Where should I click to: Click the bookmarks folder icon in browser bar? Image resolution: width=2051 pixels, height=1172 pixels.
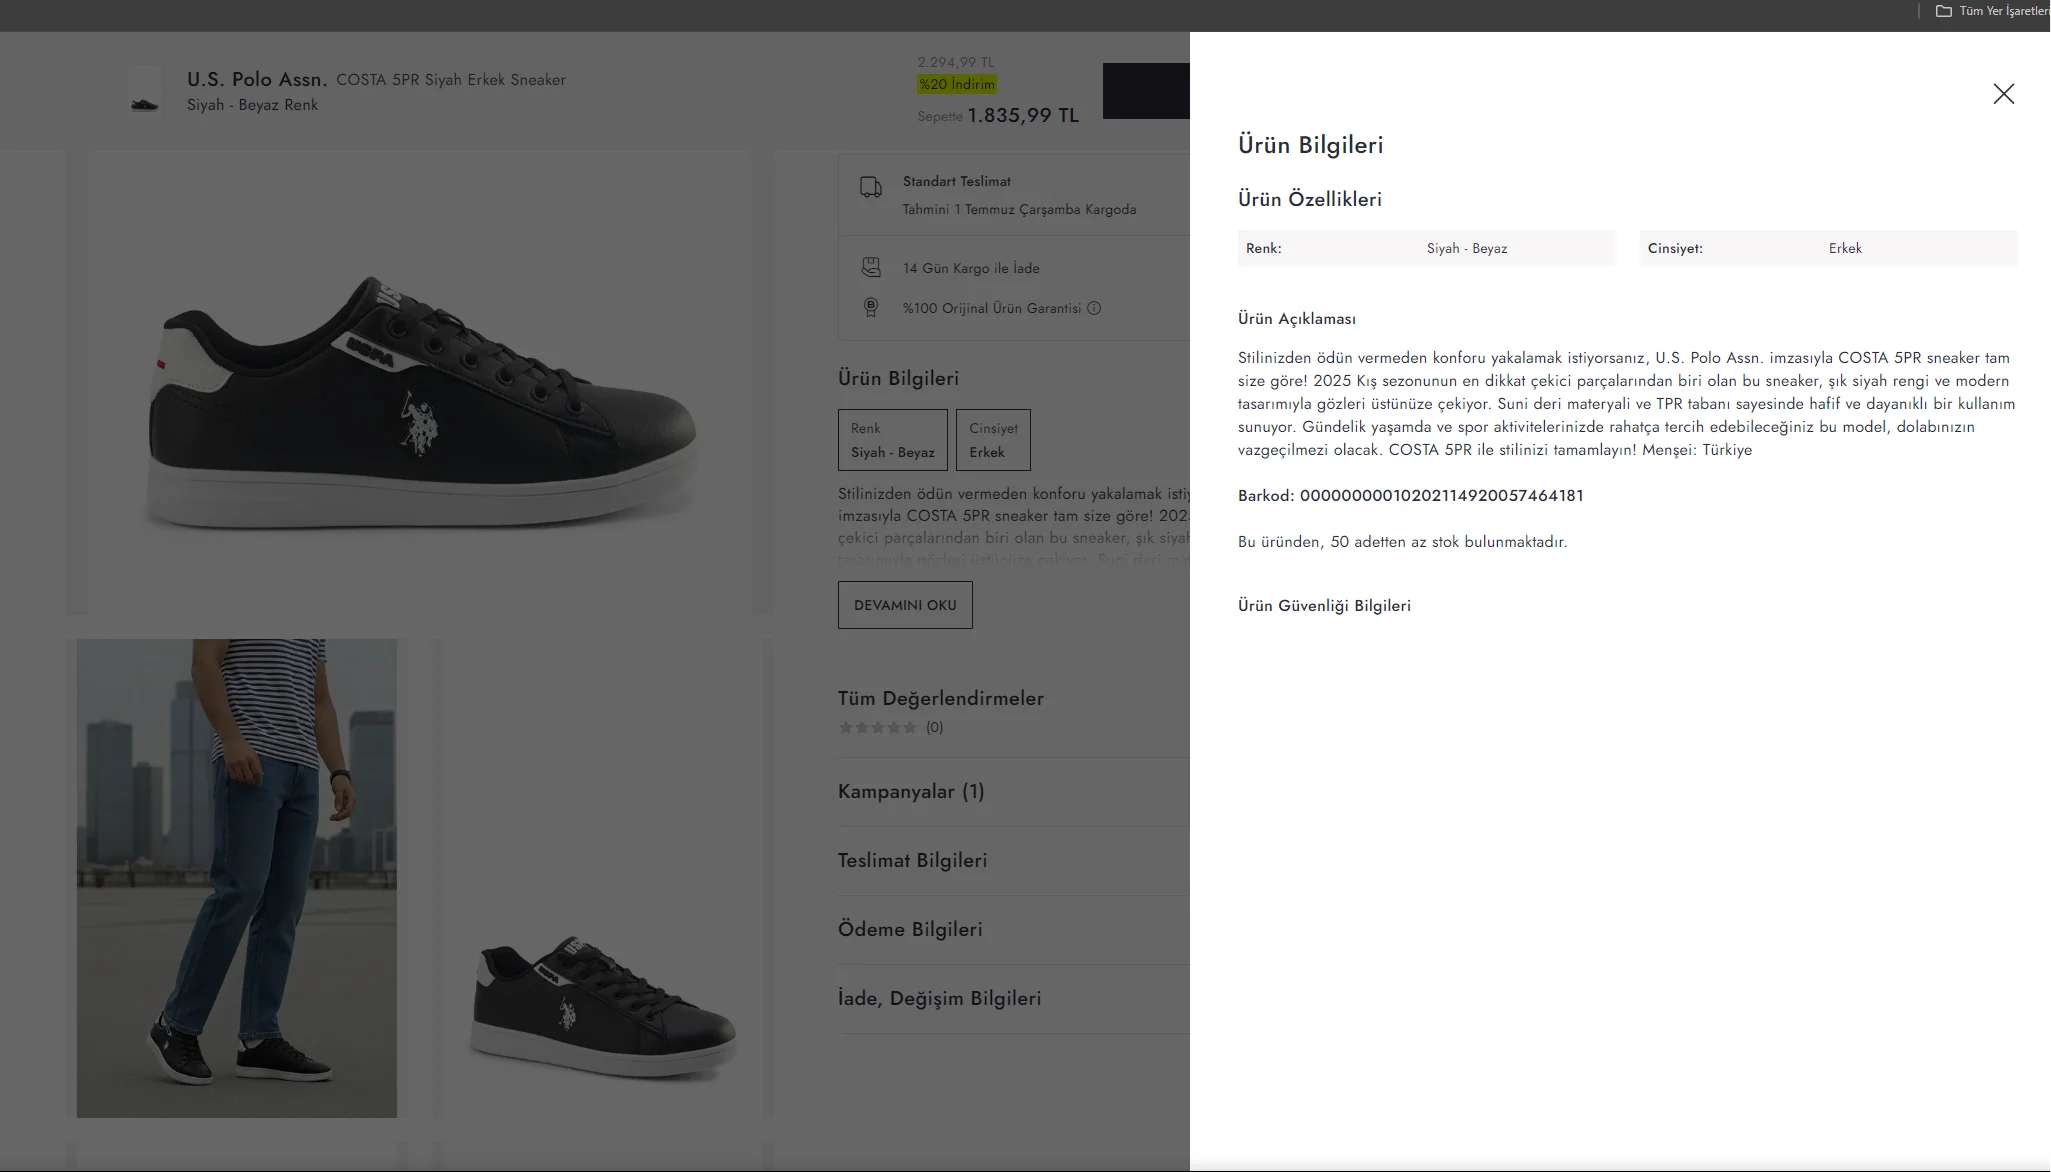pyautogui.click(x=1943, y=11)
